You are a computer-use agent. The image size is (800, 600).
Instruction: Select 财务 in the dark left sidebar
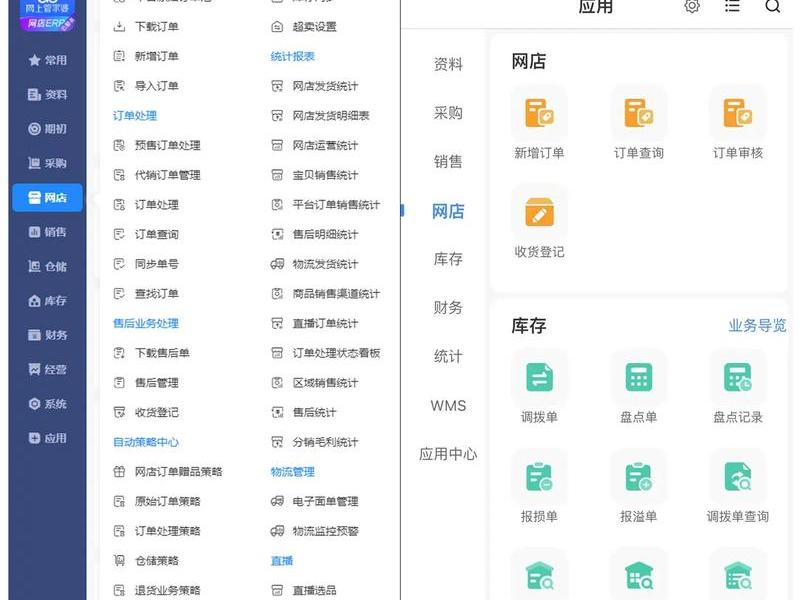click(x=47, y=335)
